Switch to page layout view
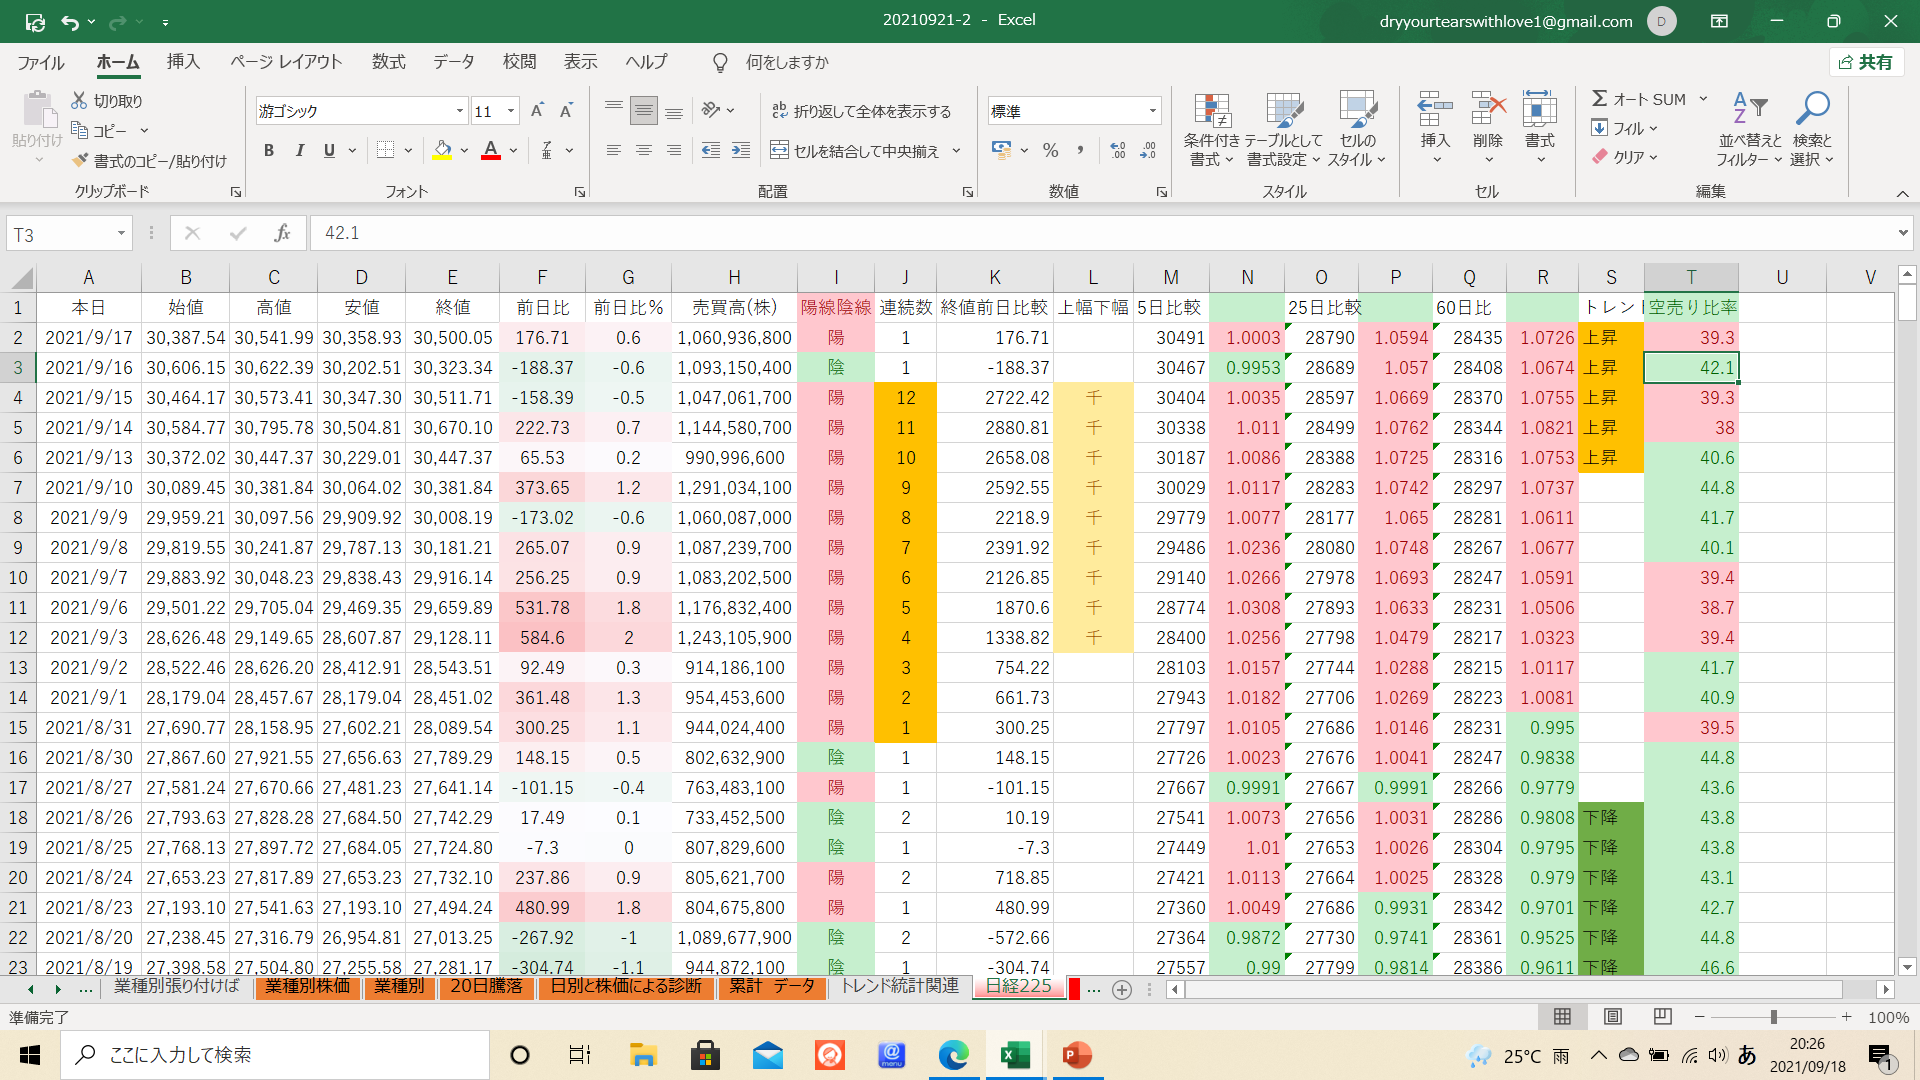The width and height of the screenshot is (1920, 1080). pos(1612,1017)
